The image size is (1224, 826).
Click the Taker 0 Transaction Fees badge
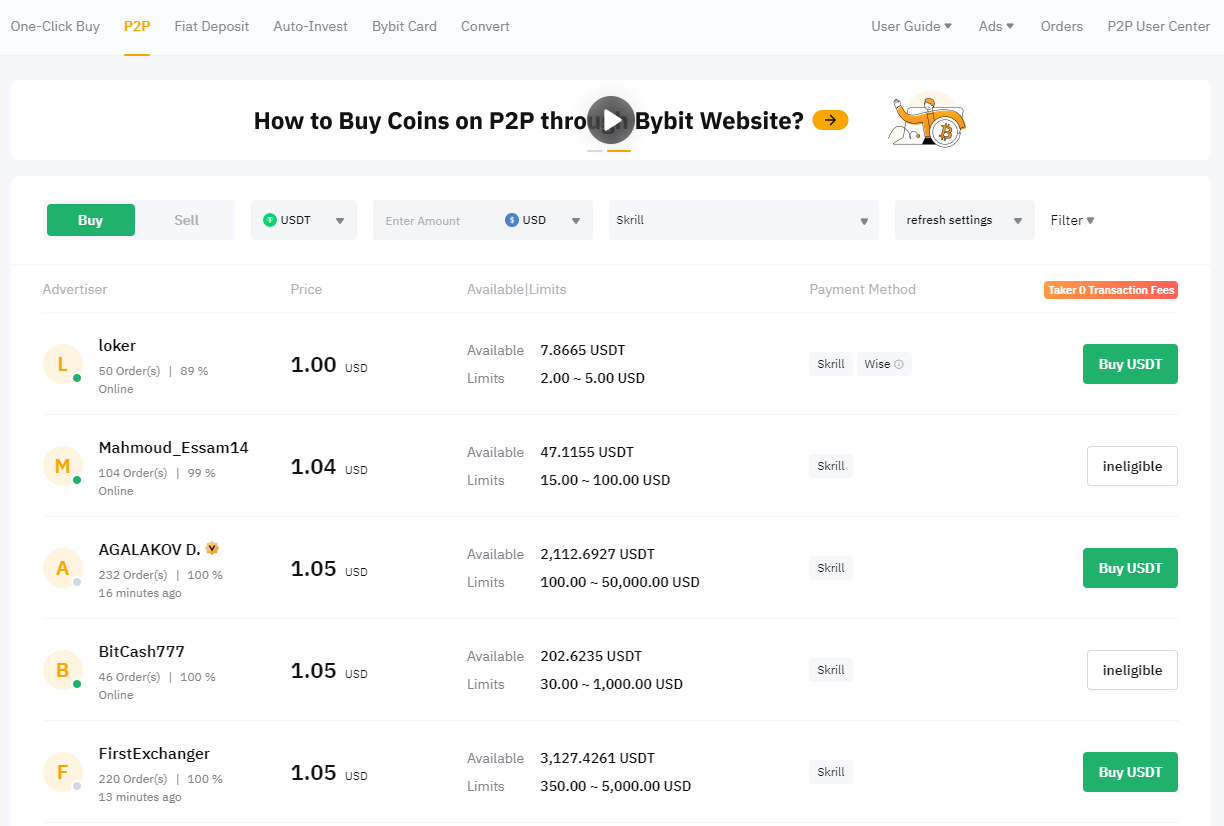coord(1111,290)
